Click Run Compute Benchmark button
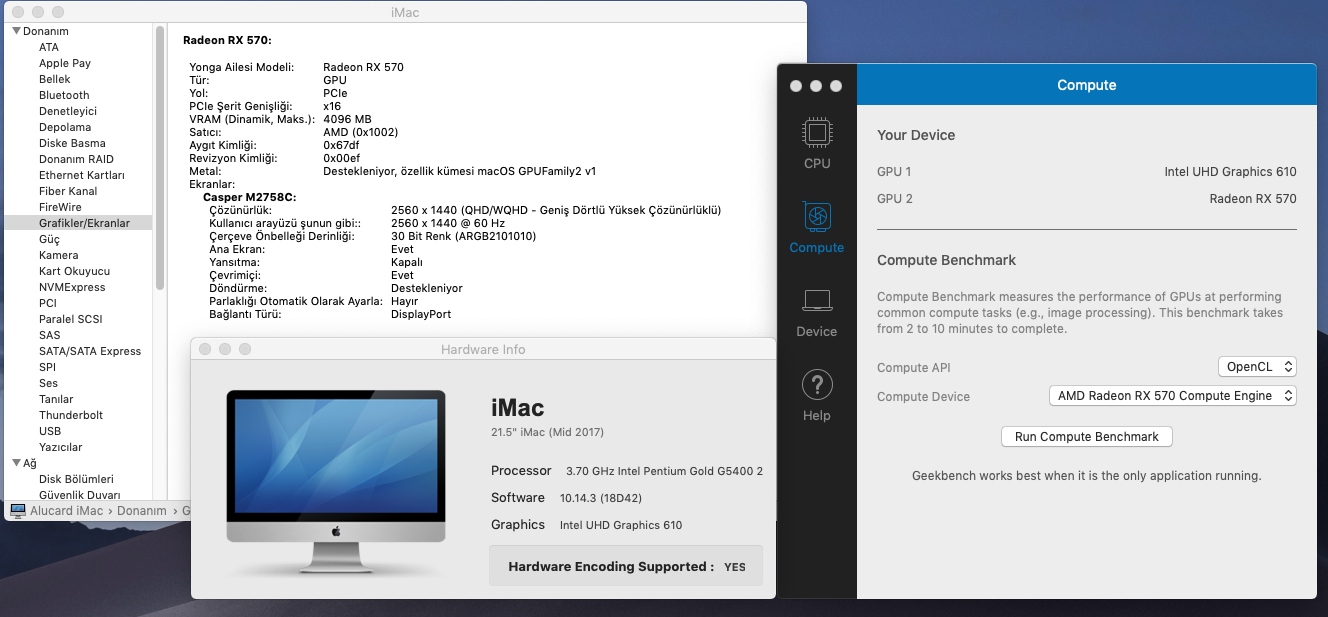This screenshot has width=1328, height=617. click(x=1086, y=437)
